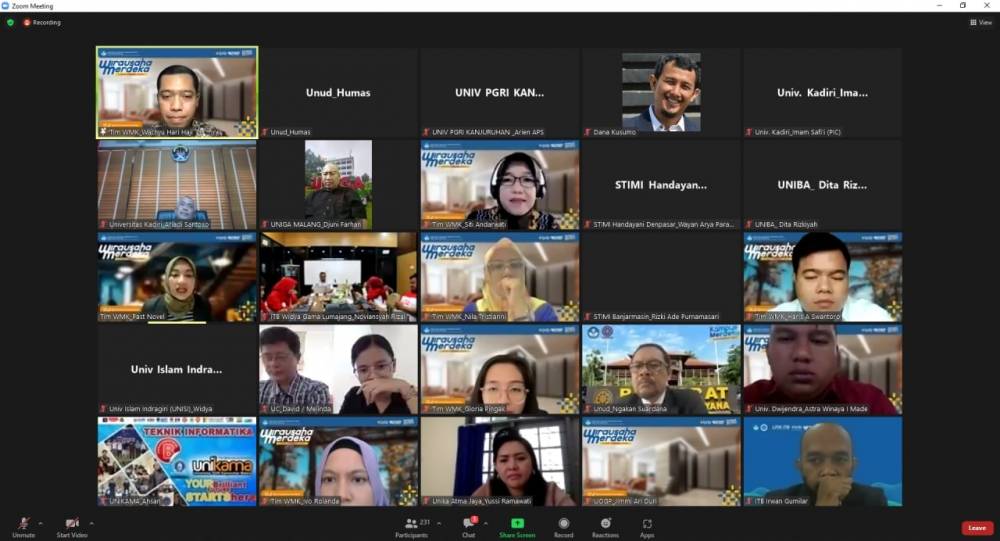This screenshot has width=1000, height=541.
Task: Expand the arrow next to Participants
Action: [x=438, y=522]
